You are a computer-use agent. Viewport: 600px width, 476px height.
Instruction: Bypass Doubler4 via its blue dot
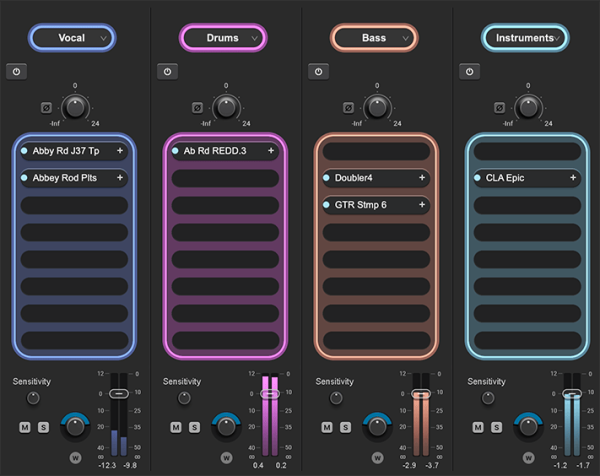(x=326, y=178)
